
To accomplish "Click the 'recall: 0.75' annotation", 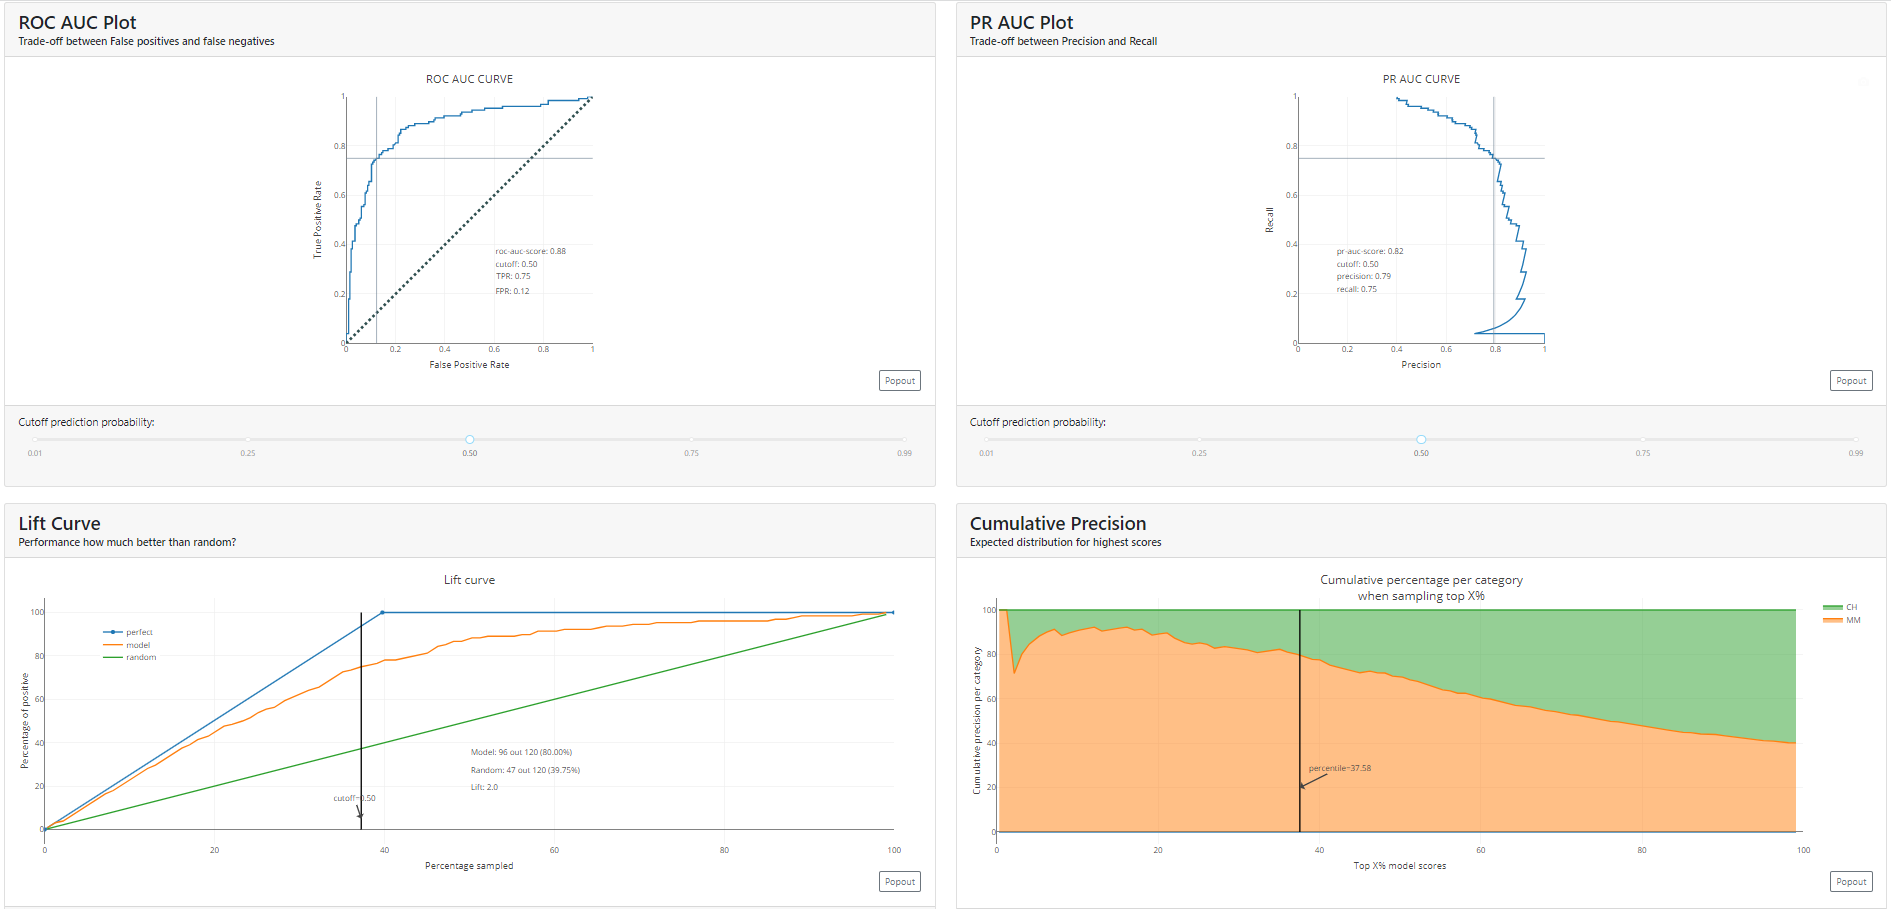I will (1356, 289).
